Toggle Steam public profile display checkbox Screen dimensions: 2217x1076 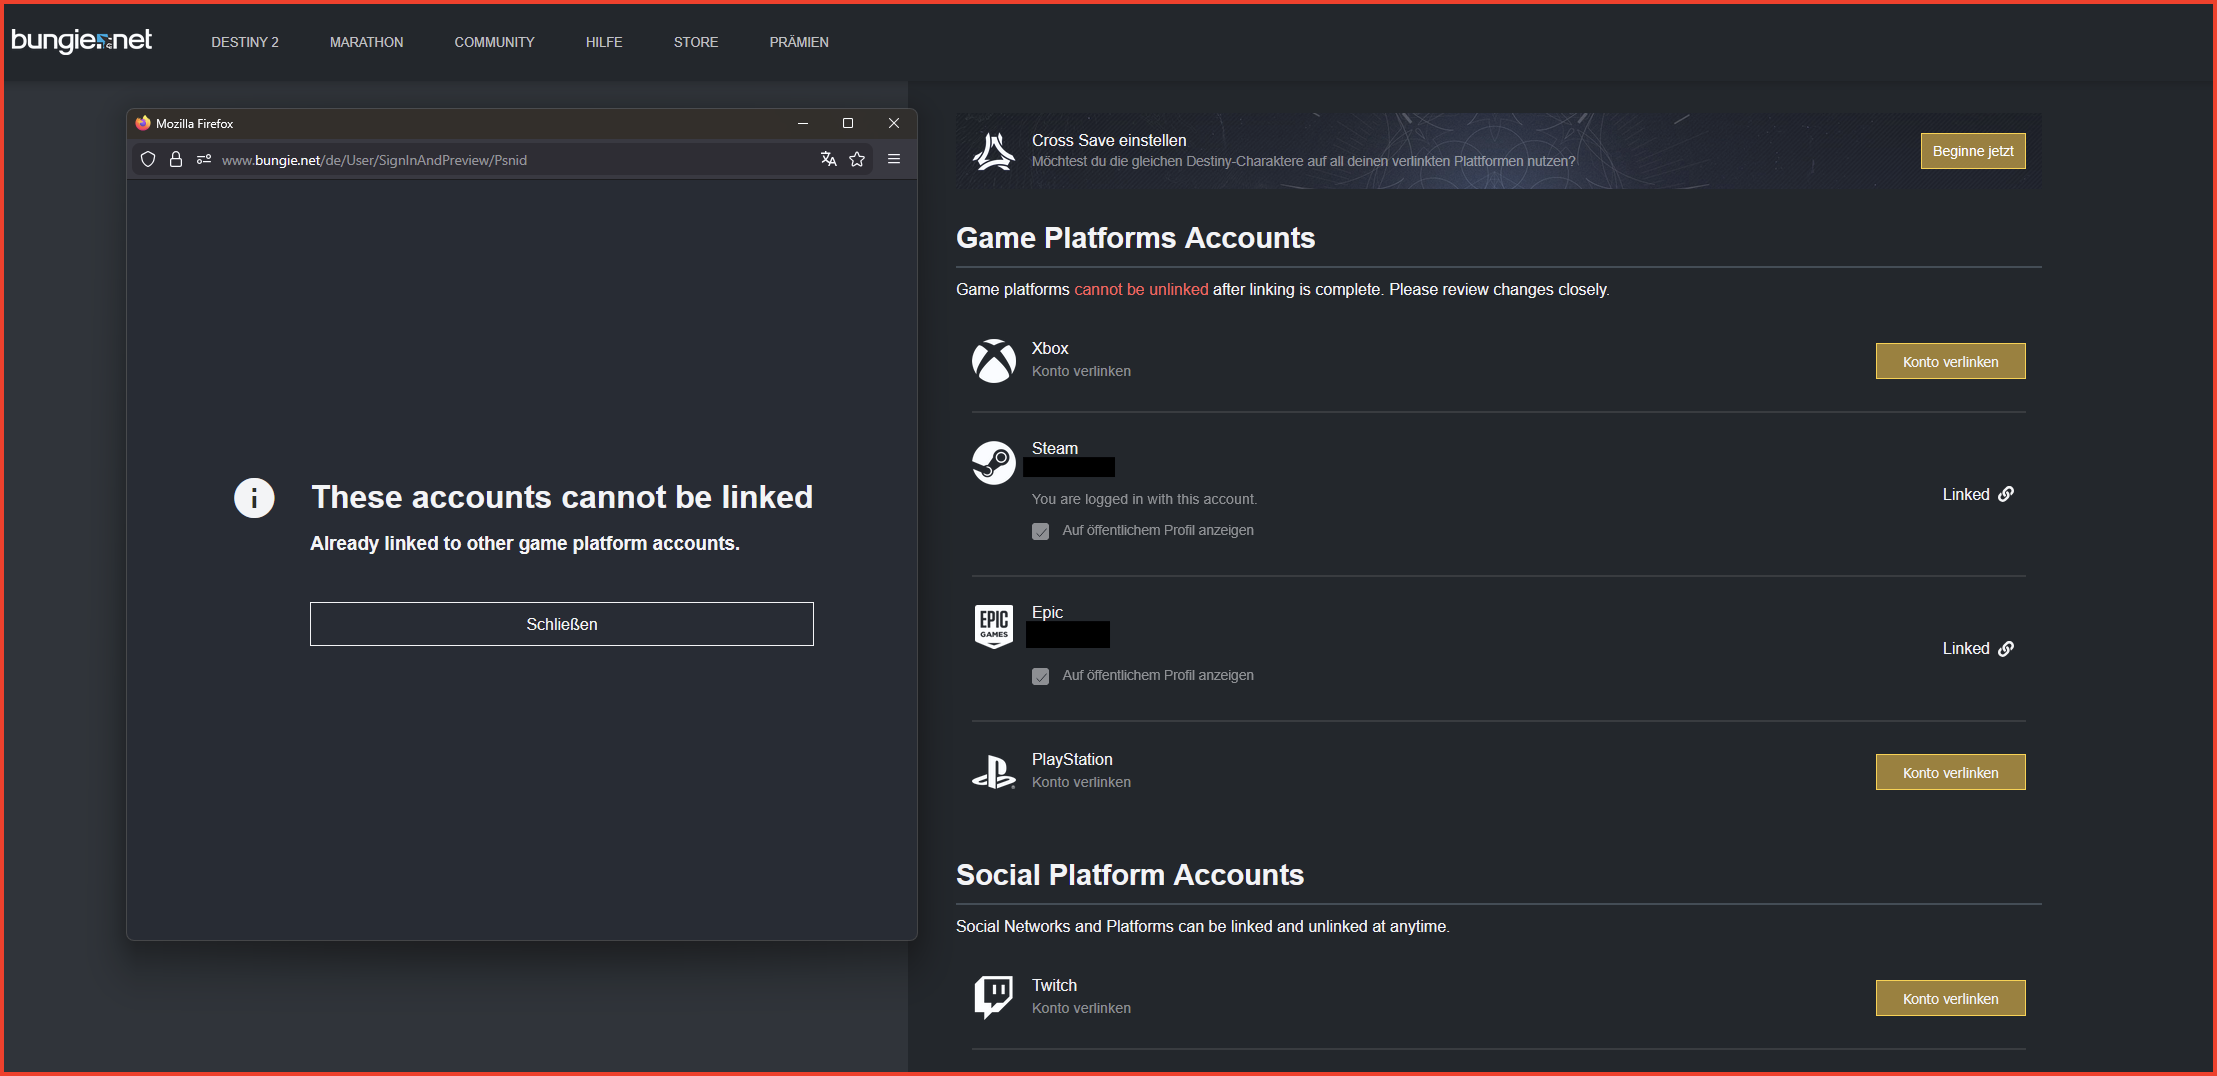1041,531
